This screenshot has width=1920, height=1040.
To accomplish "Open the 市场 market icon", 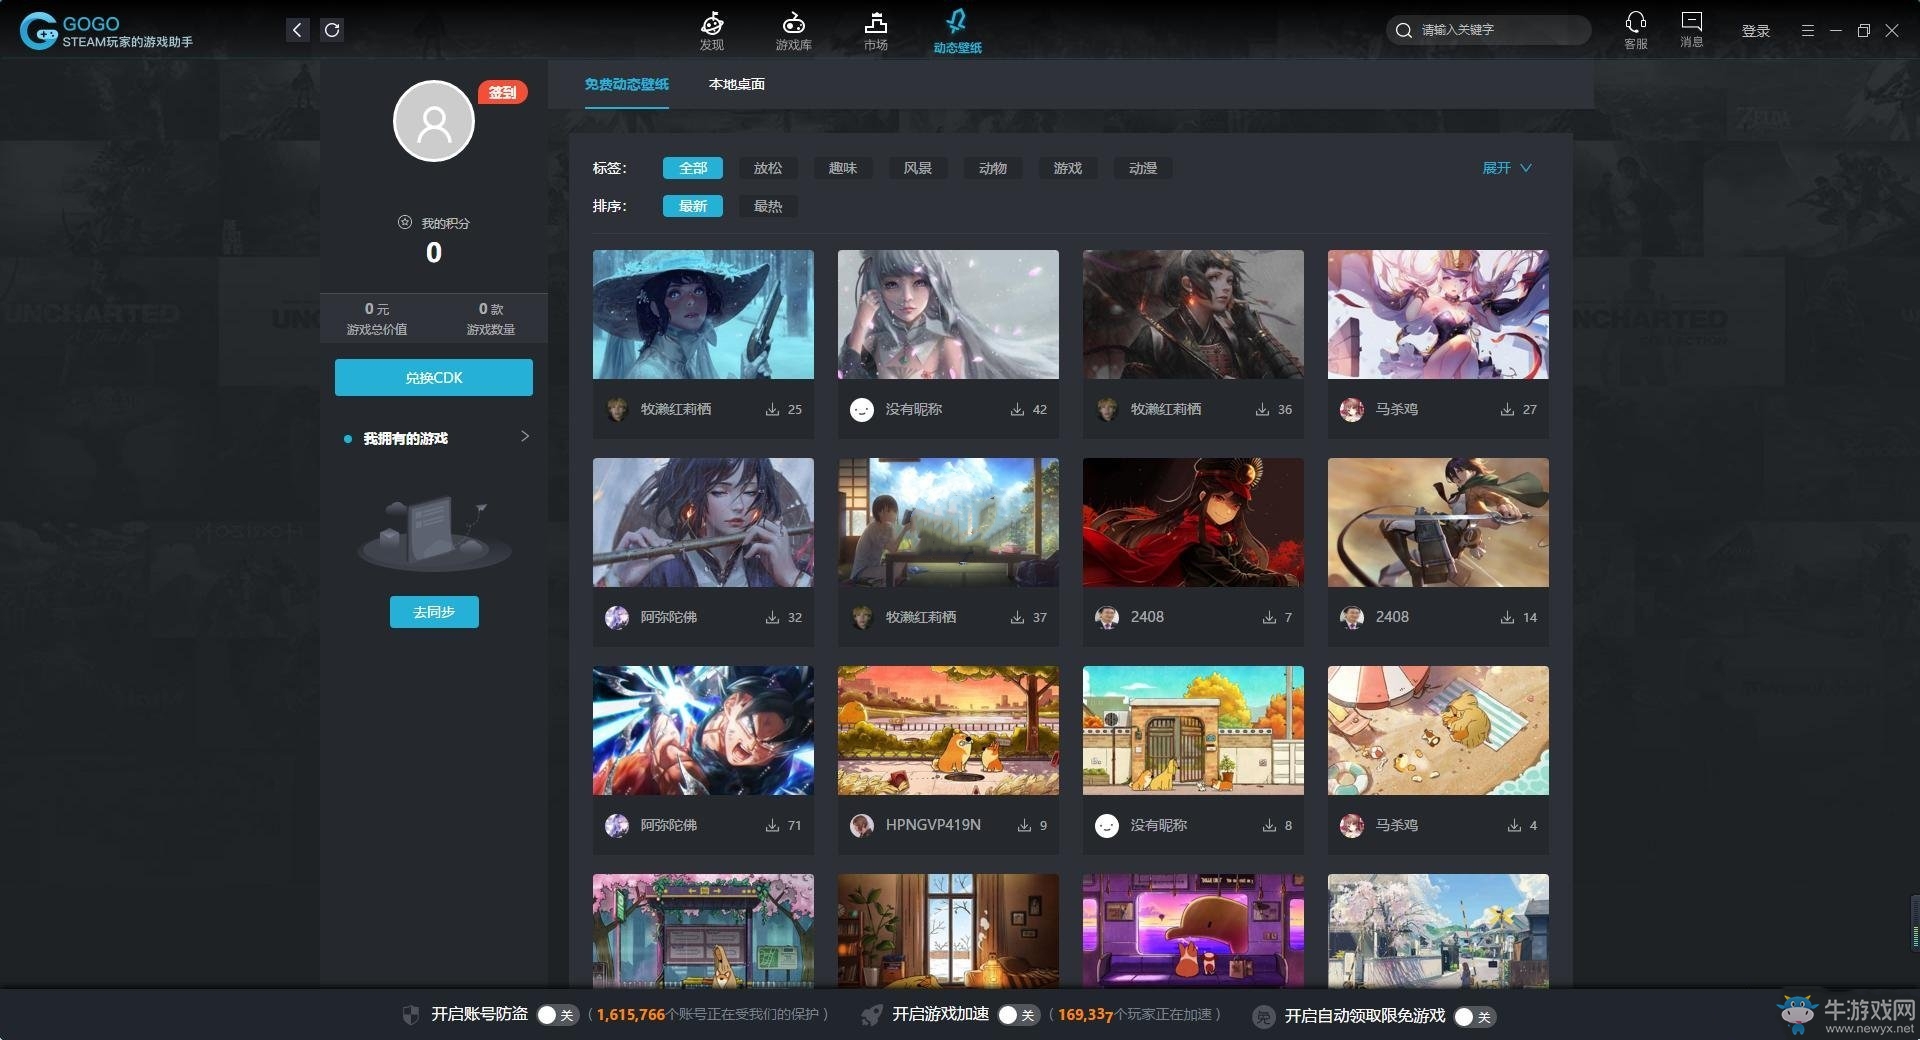I will 876,22.
